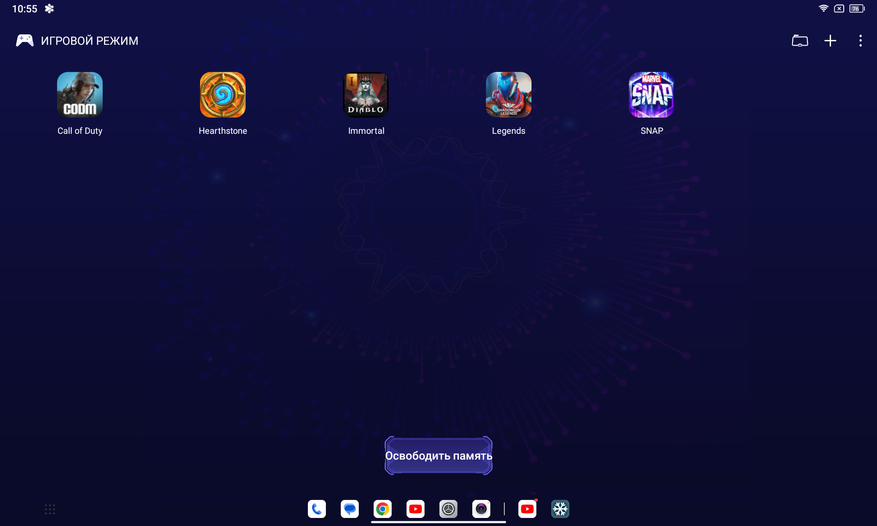Launch Chrome from the dock
The image size is (877, 526).
(x=383, y=509)
